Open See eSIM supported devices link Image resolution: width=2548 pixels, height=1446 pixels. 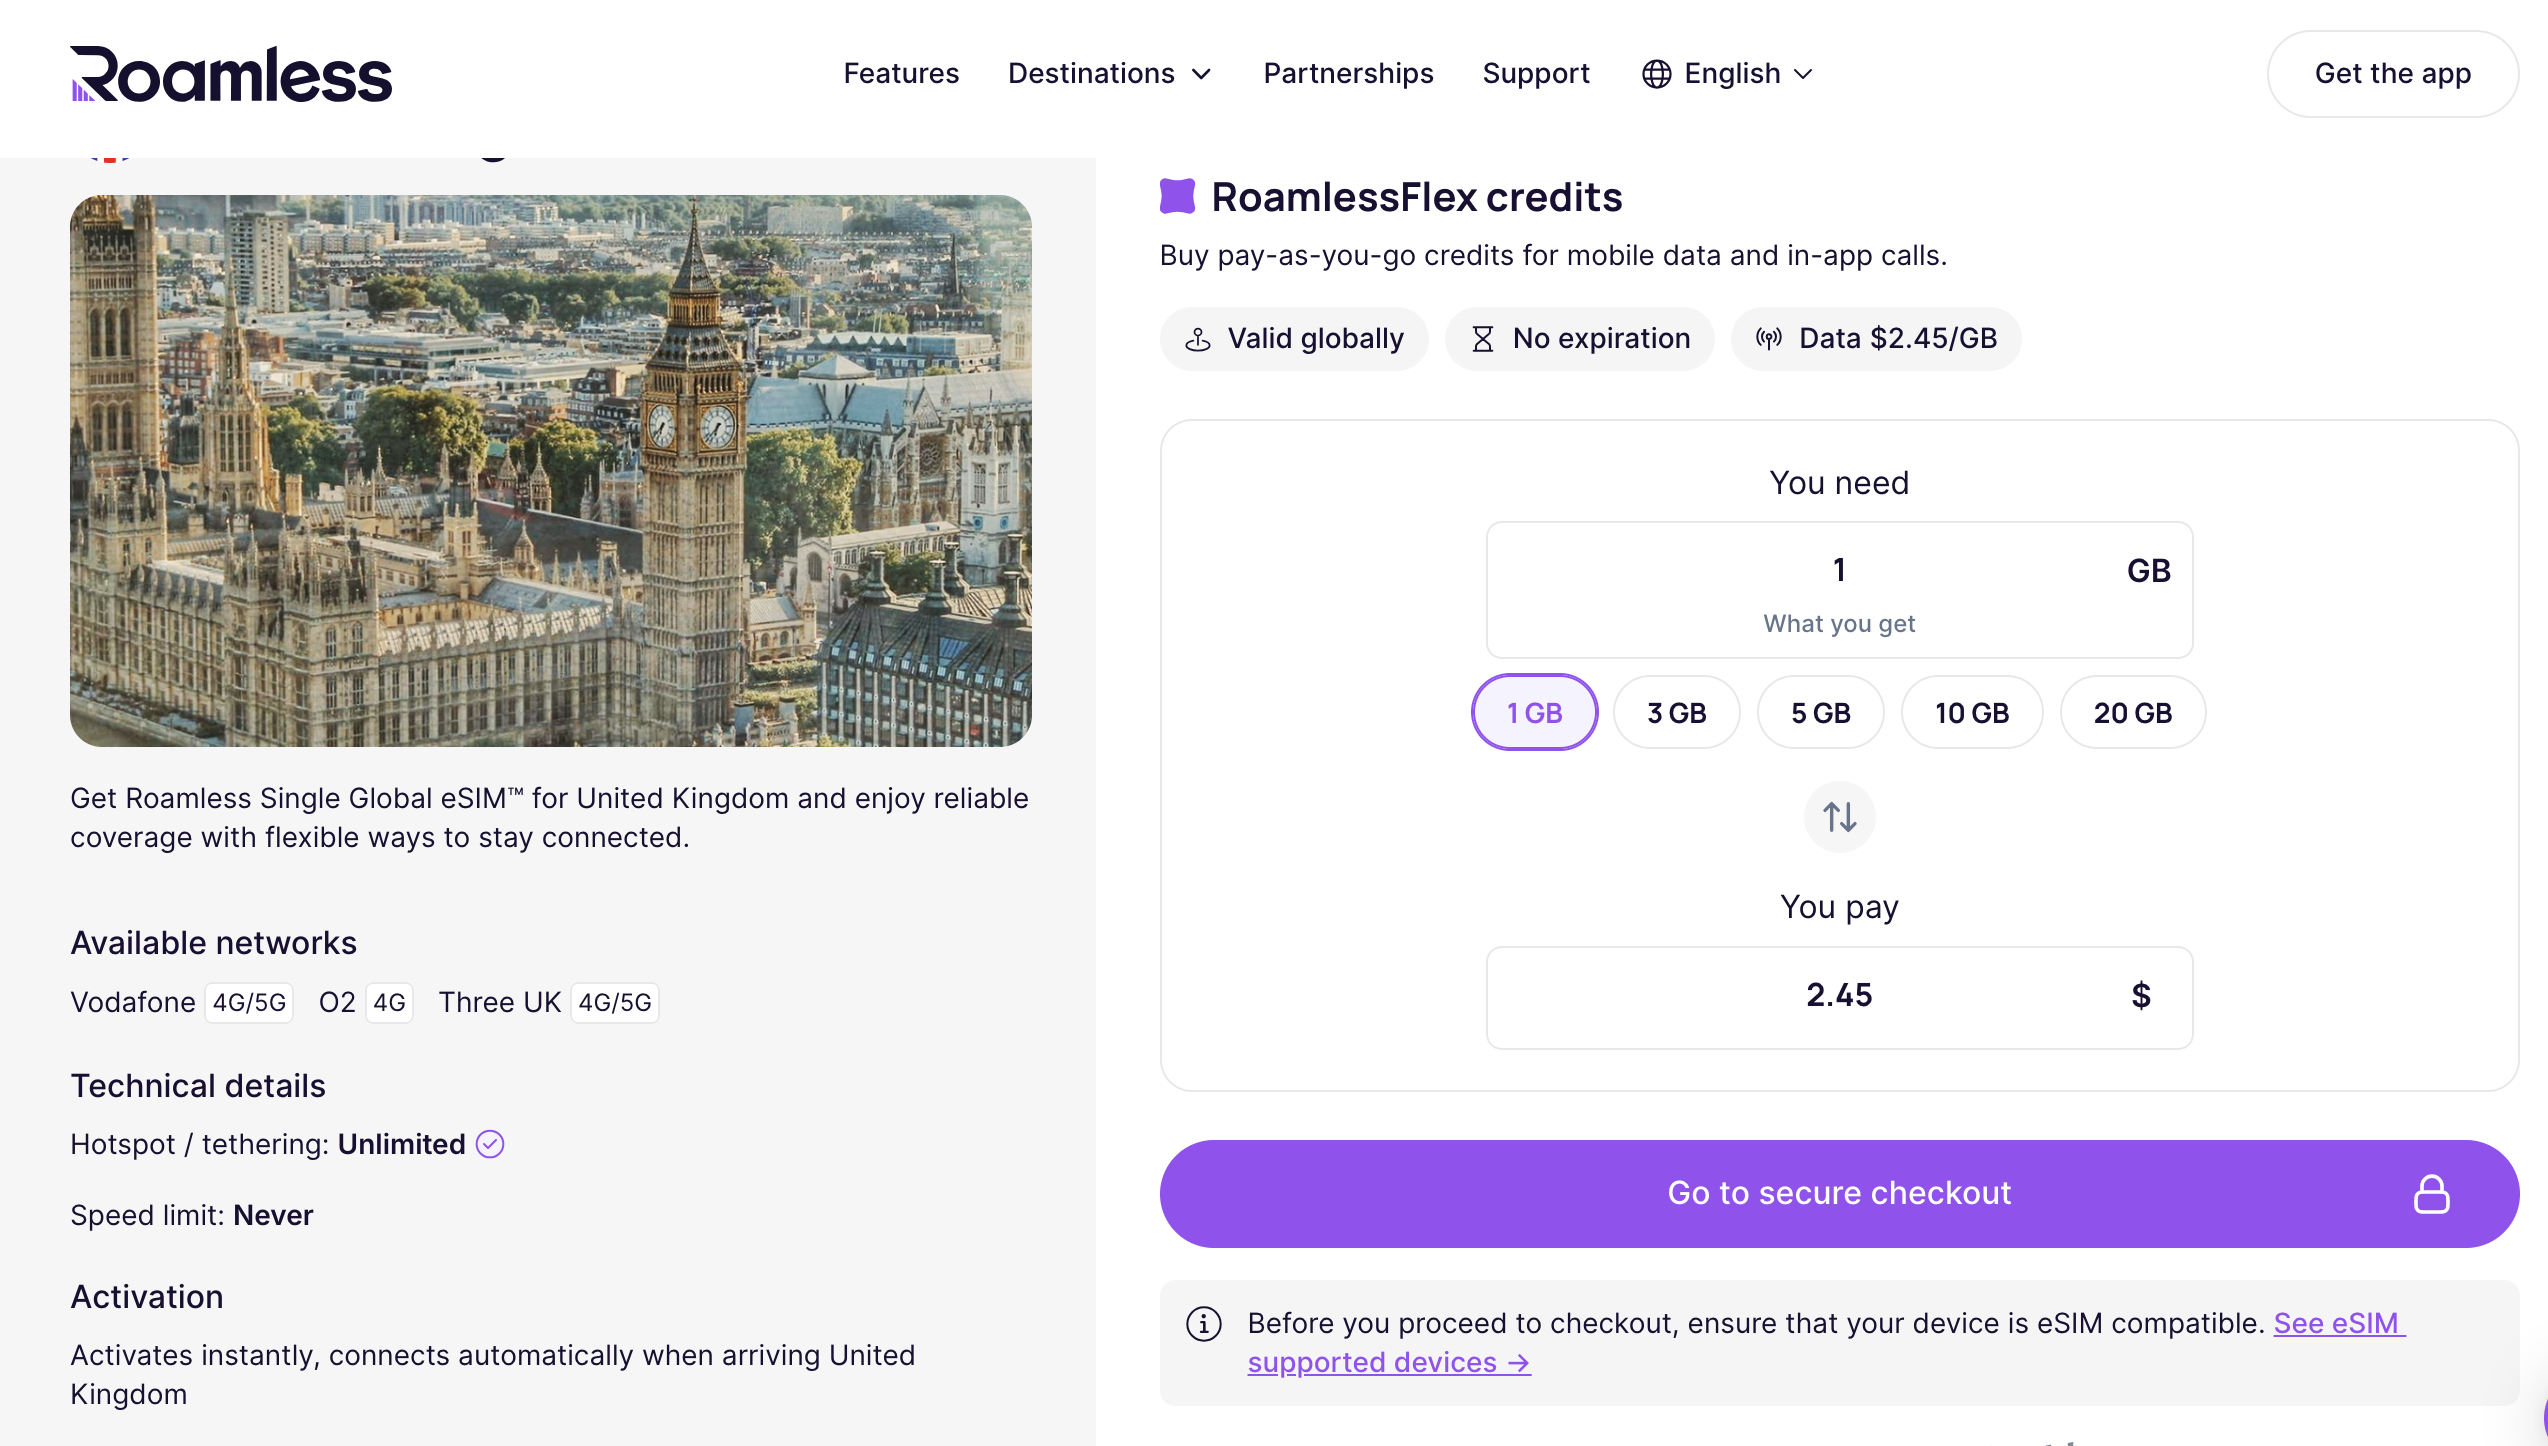(x=1388, y=1363)
